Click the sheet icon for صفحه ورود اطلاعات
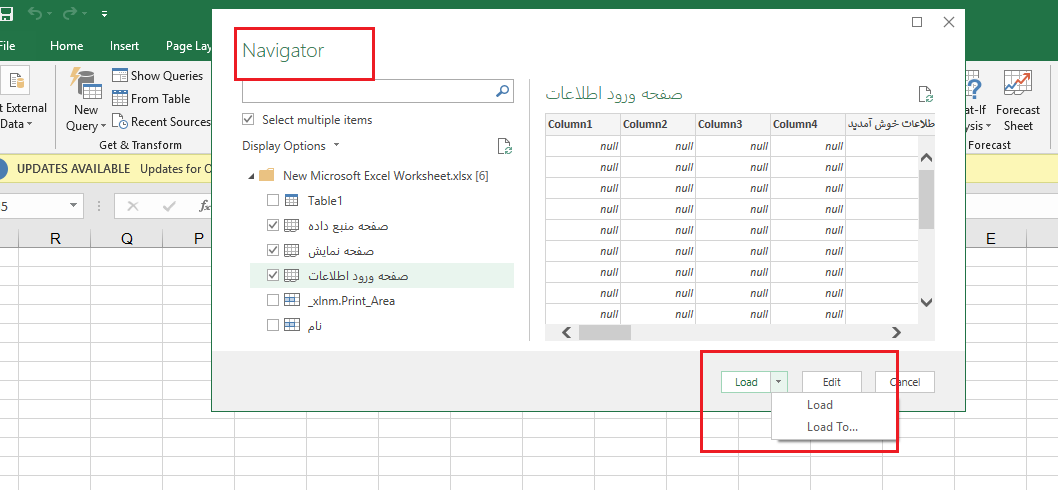 click(x=291, y=275)
